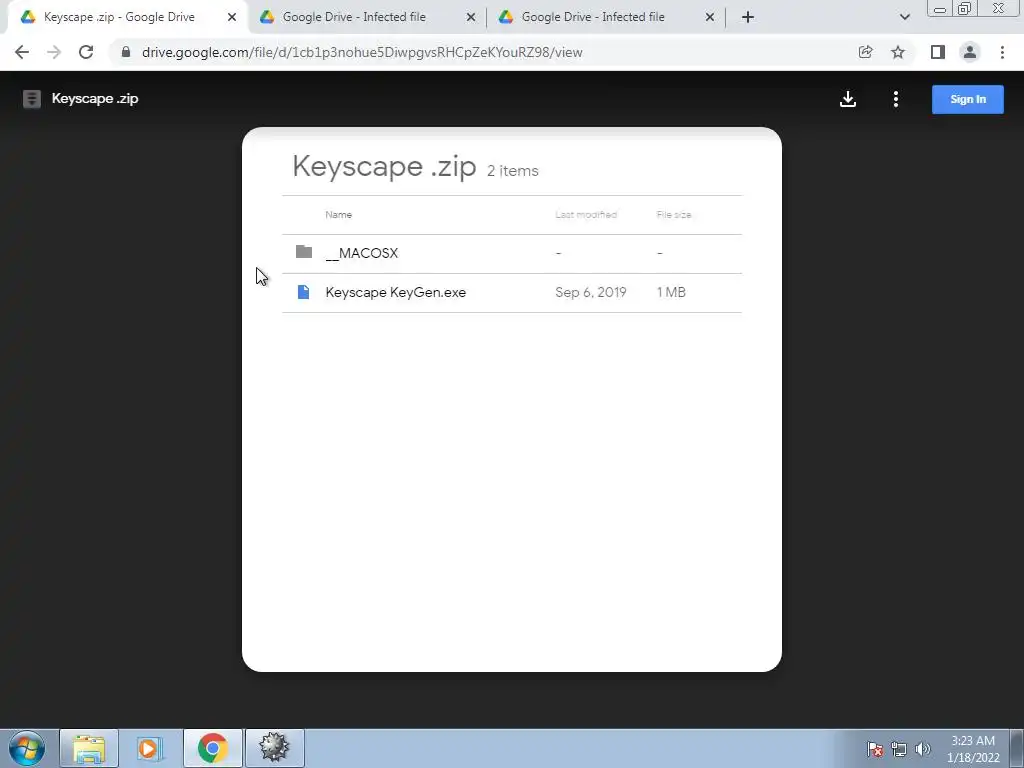
Task: Open the Chrome three-dot menu
Action: click(x=1002, y=52)
